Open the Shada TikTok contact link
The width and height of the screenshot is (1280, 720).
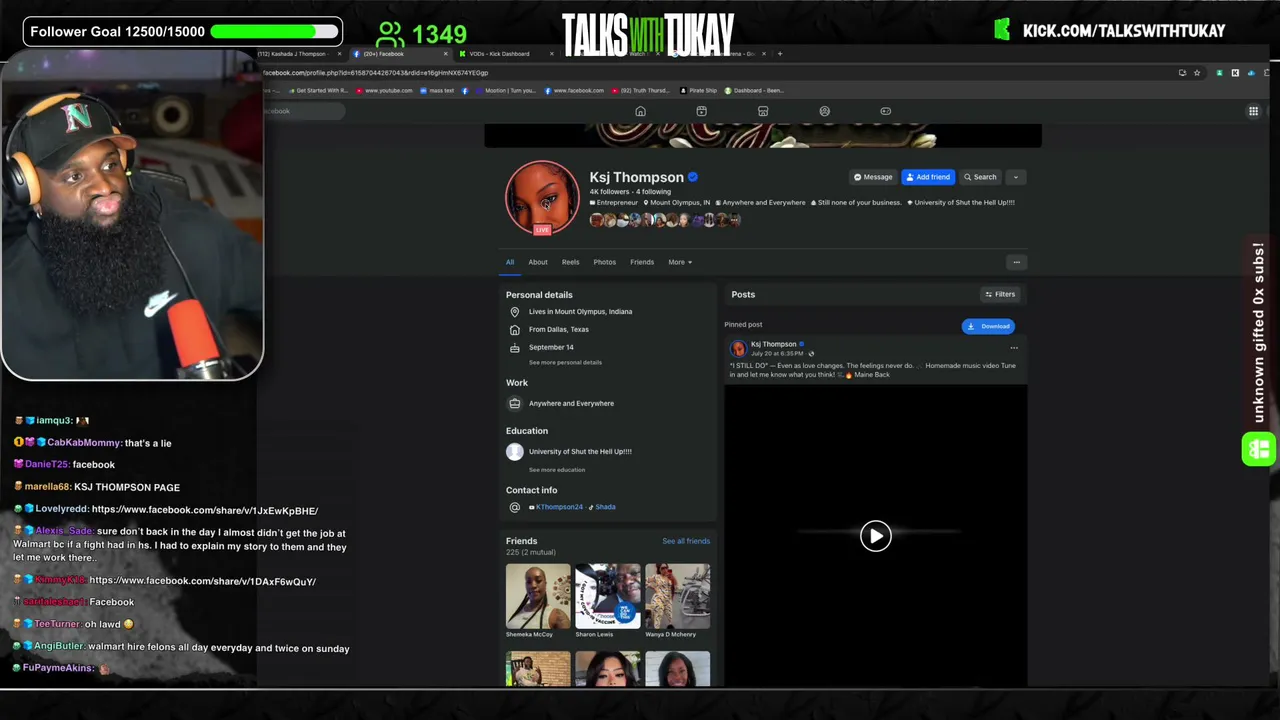(603, 507)
